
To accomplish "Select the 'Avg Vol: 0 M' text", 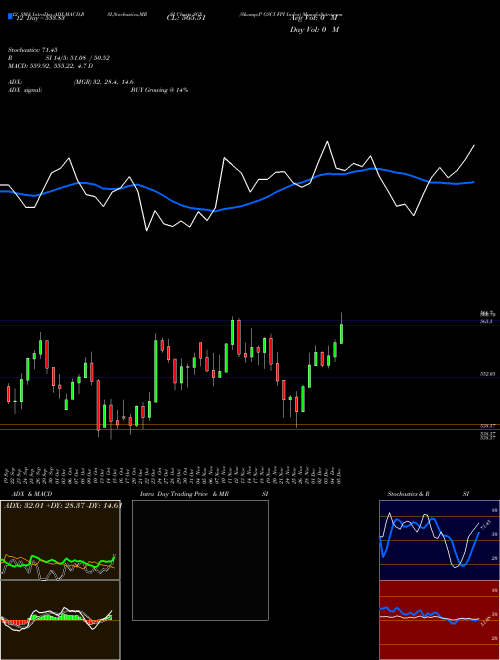I will point(313,19).
